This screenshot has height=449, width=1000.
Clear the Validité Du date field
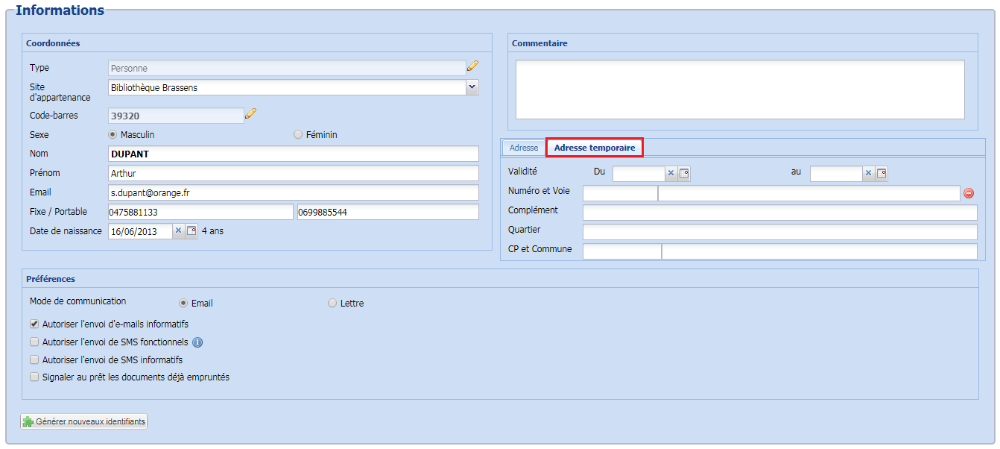[x=671, y=173]
